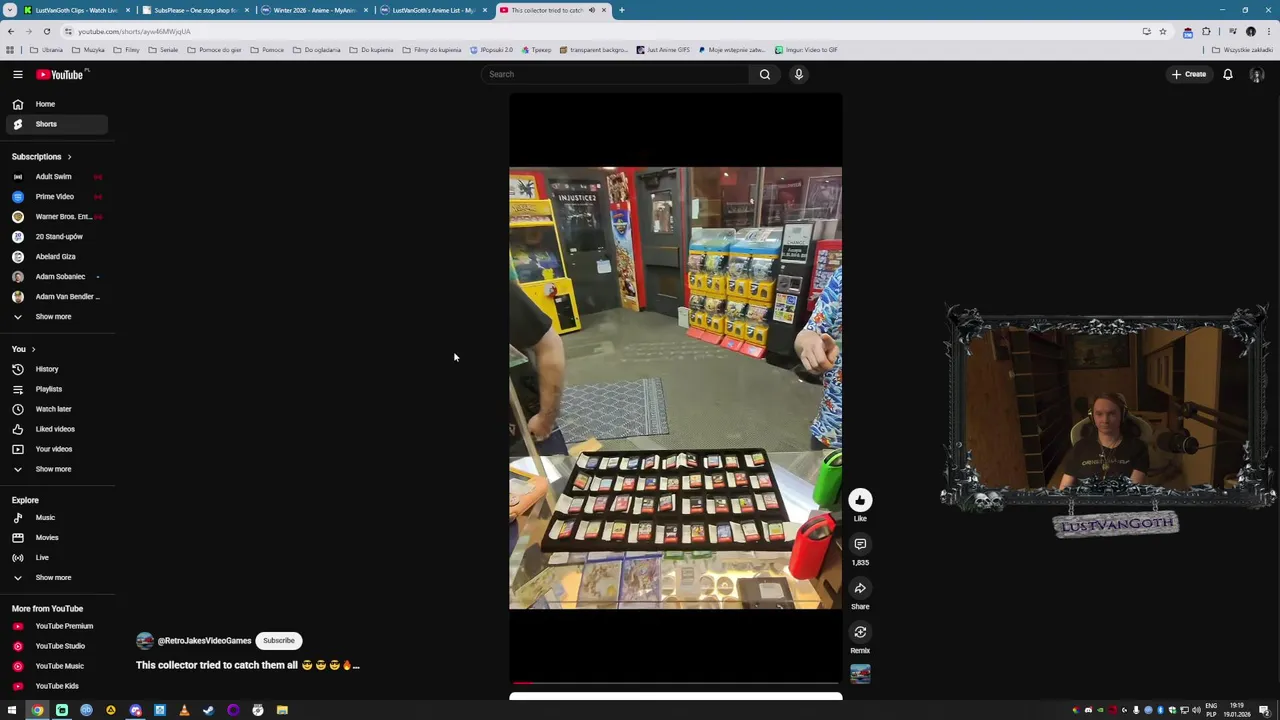The height and width of the screenshot is (720, 1280).
Task: Open Adam Van Bendler channel
Action: [x=57, y=296]
